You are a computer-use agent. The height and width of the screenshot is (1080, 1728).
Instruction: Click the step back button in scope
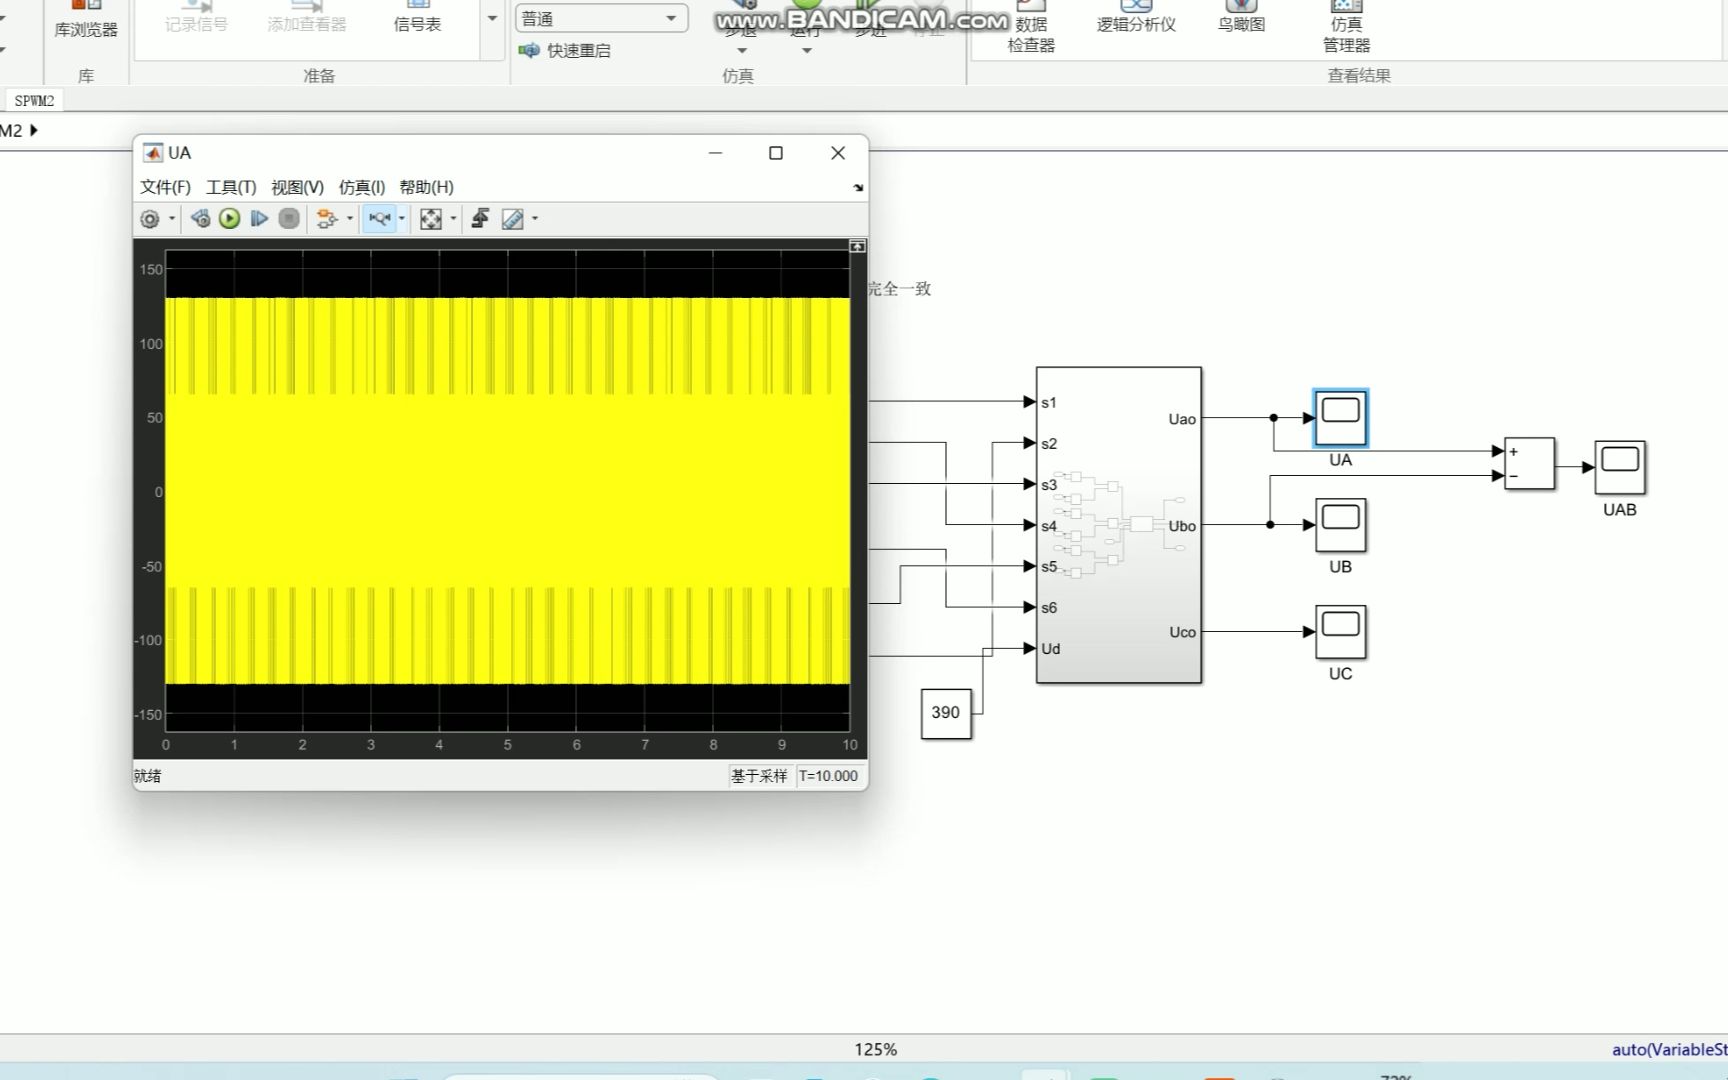click(x=200, y=219)
